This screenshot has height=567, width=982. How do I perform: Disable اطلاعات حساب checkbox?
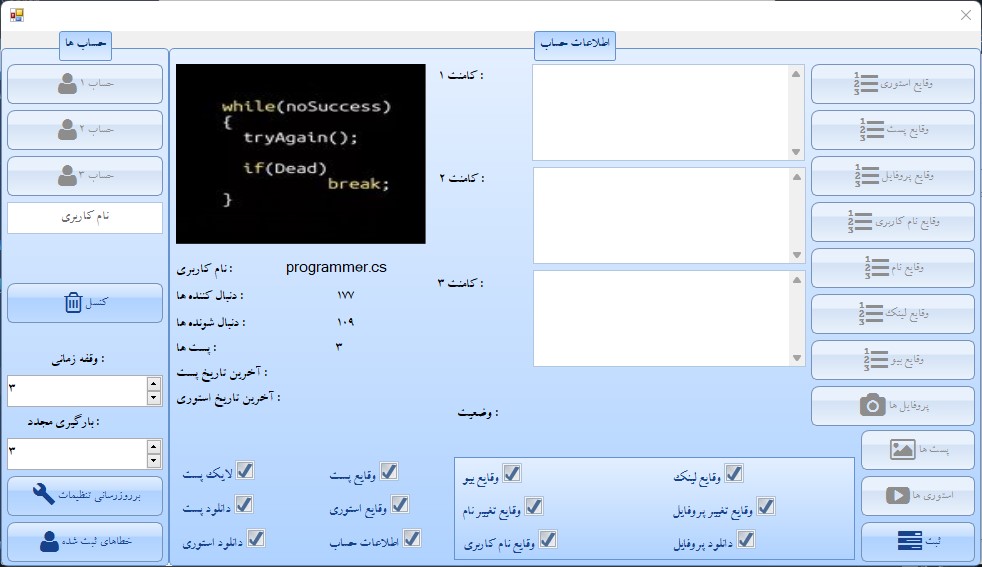[x=411, y=538]
